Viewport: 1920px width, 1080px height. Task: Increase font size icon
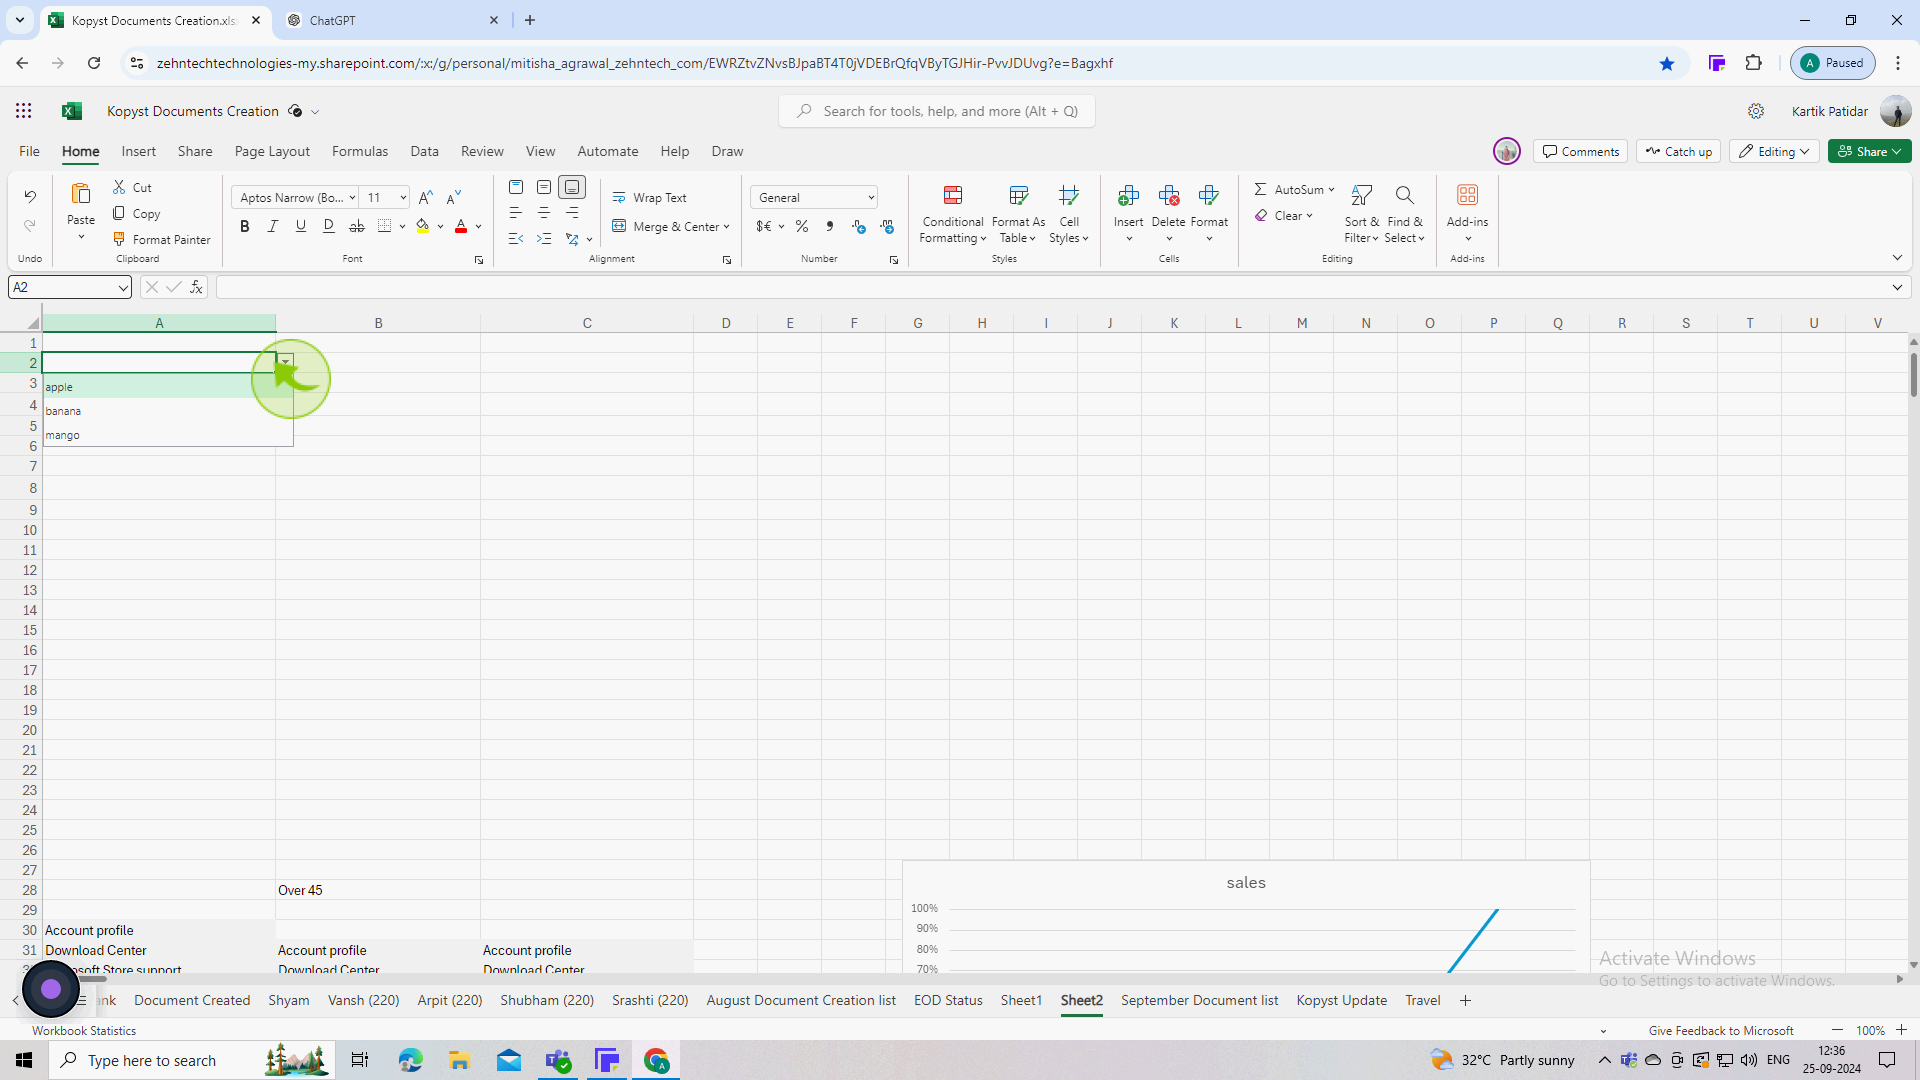click(x=426, y=198)
